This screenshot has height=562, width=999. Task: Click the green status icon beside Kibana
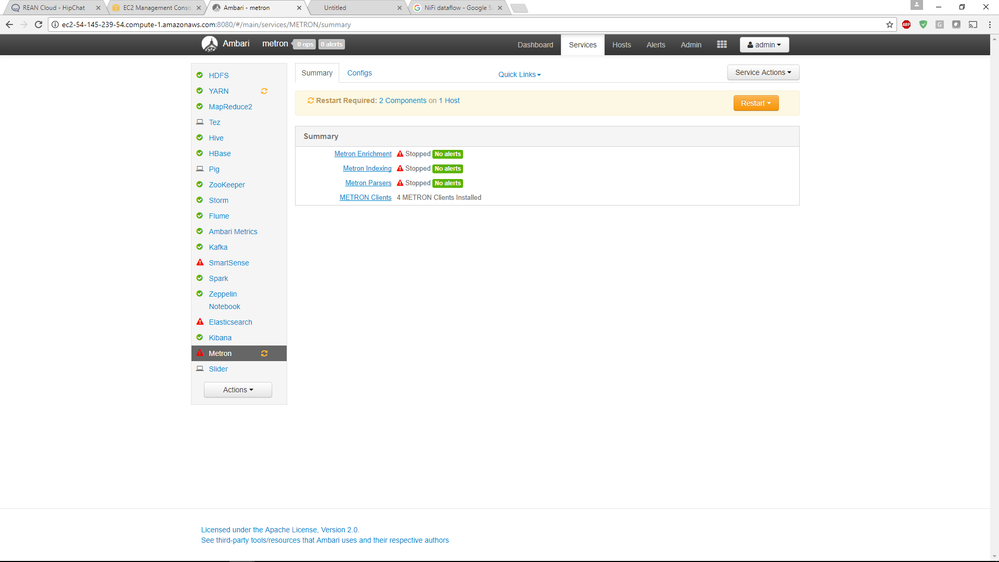(x=200, y=338)
